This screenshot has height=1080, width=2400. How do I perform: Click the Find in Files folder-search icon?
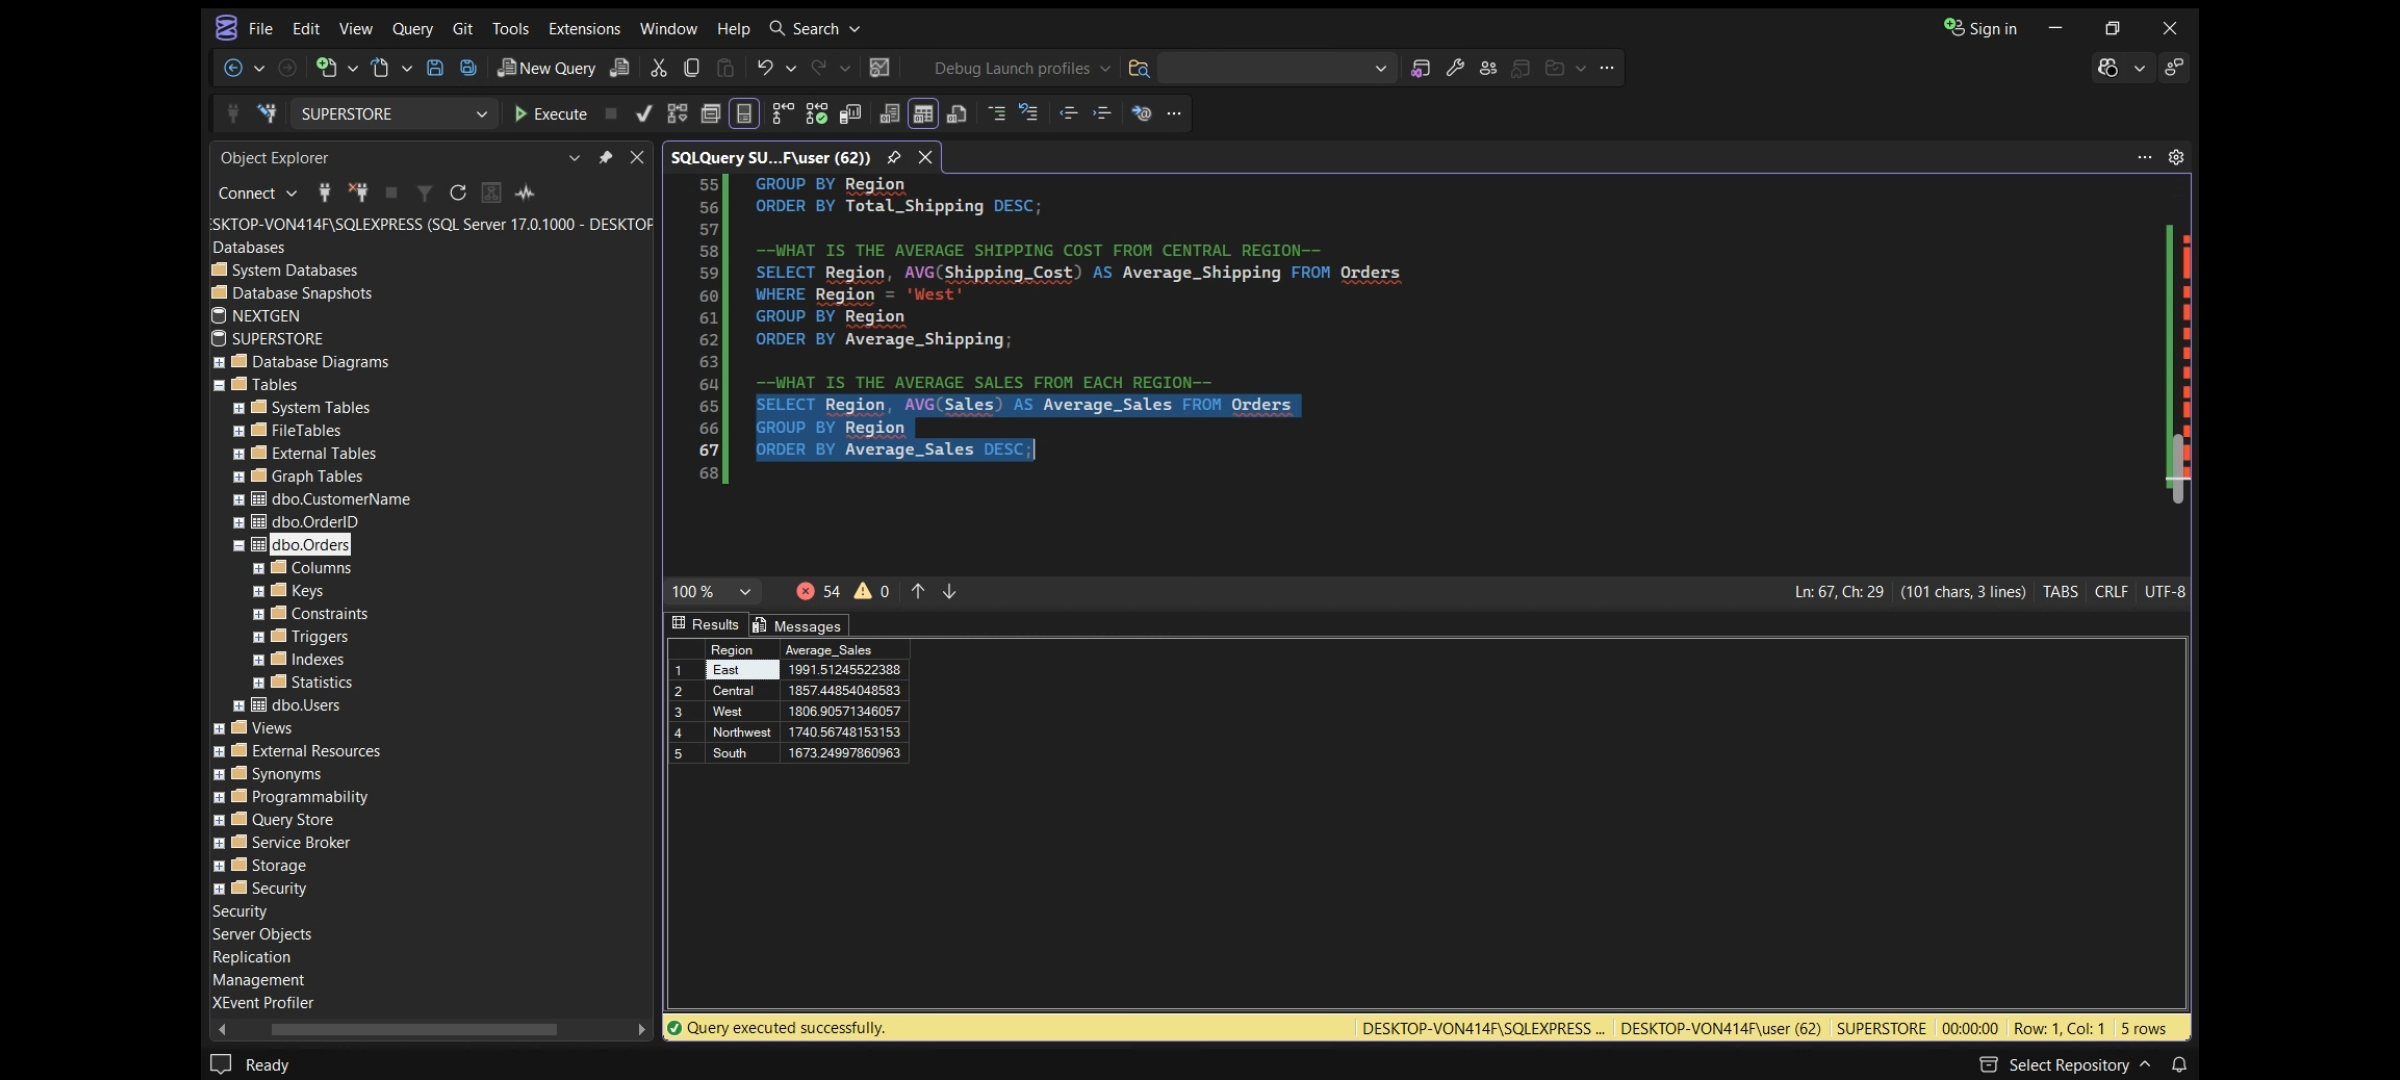[x=1138, y=68]
